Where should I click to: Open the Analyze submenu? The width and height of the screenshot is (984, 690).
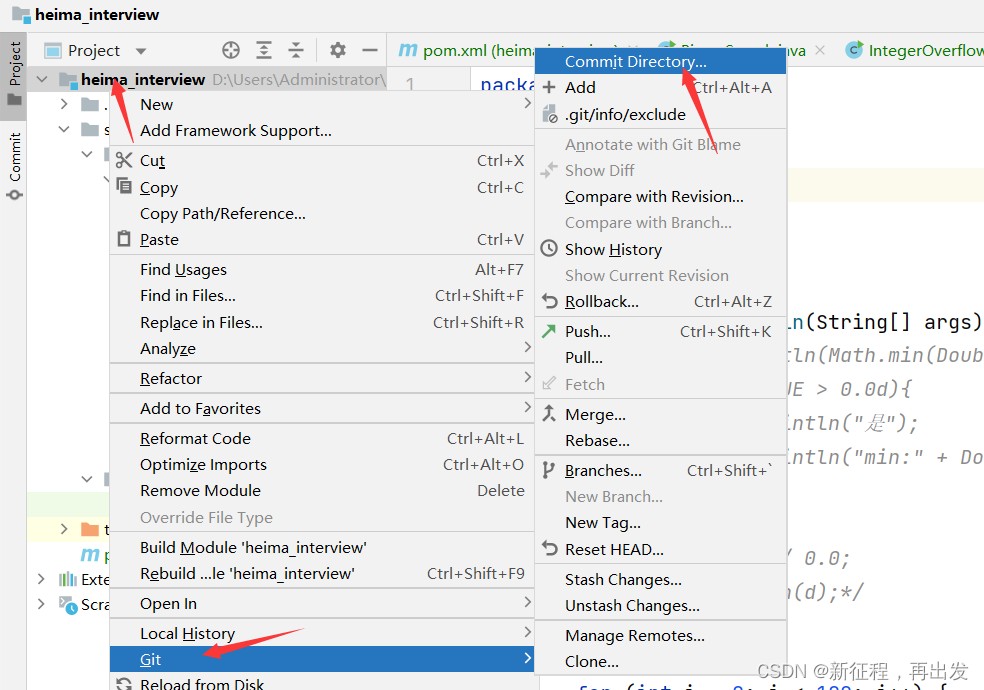click(x=322, y=348)
